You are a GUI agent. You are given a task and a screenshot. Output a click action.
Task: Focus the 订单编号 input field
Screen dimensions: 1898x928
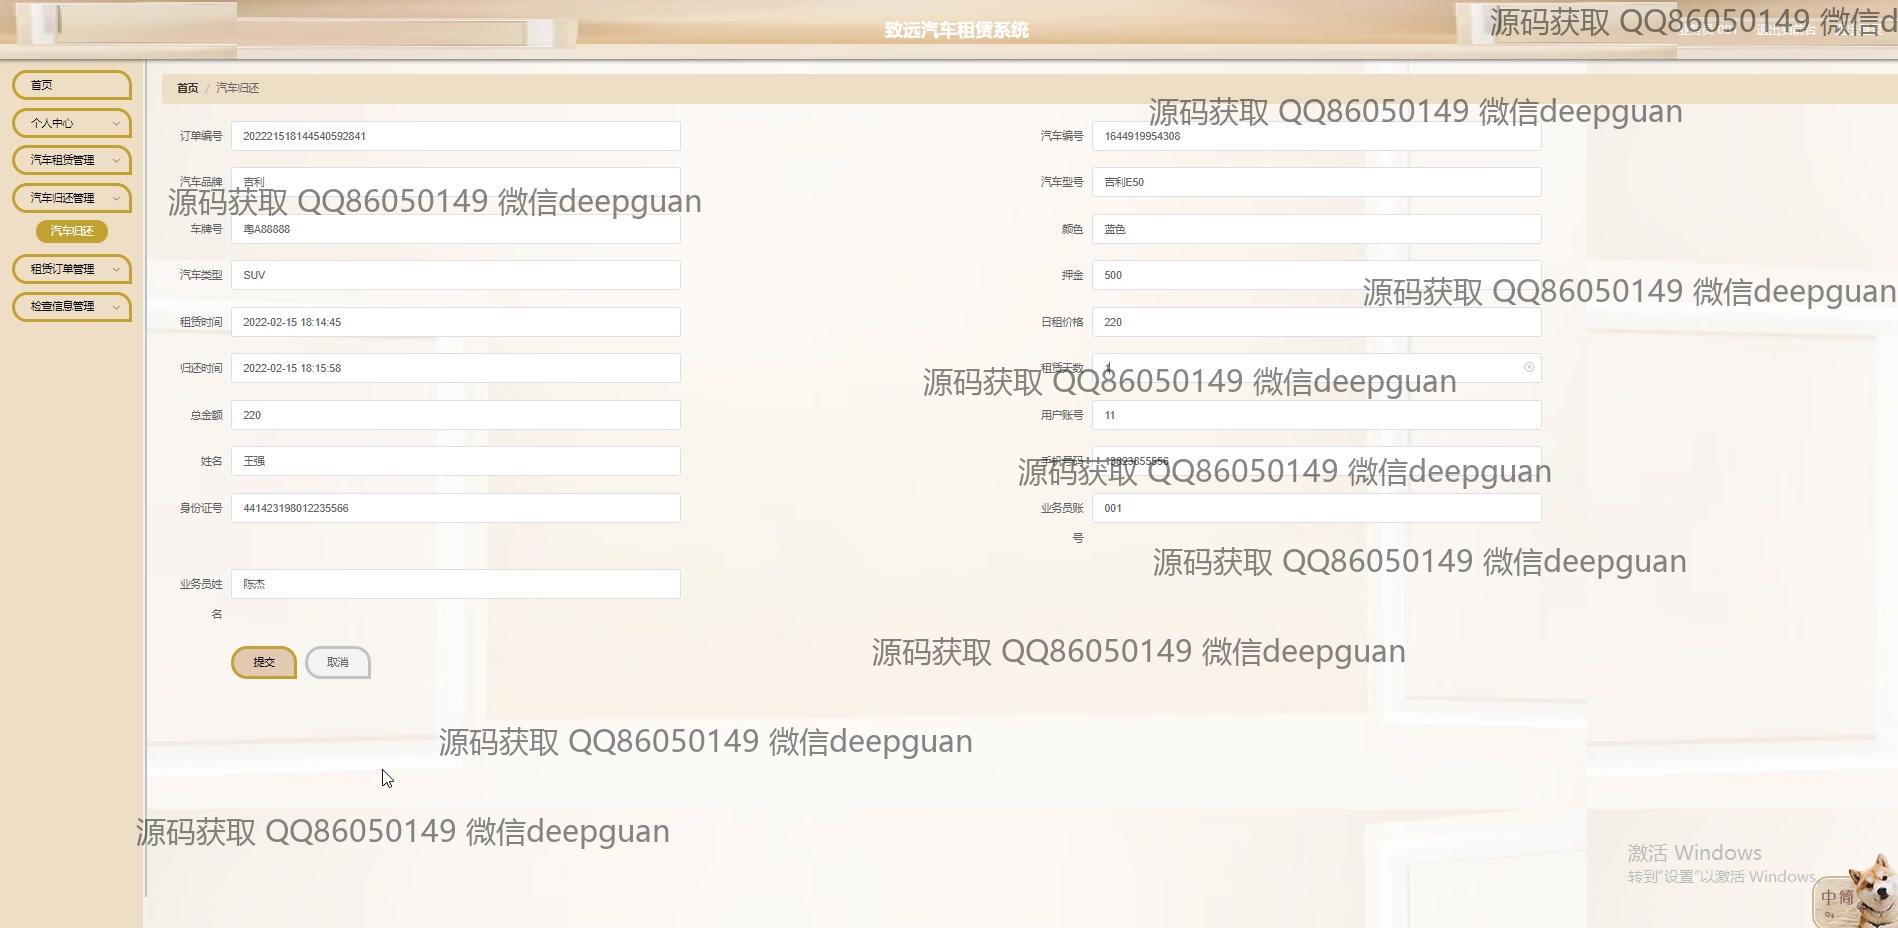pyautogui.click(x=455, y=136)
